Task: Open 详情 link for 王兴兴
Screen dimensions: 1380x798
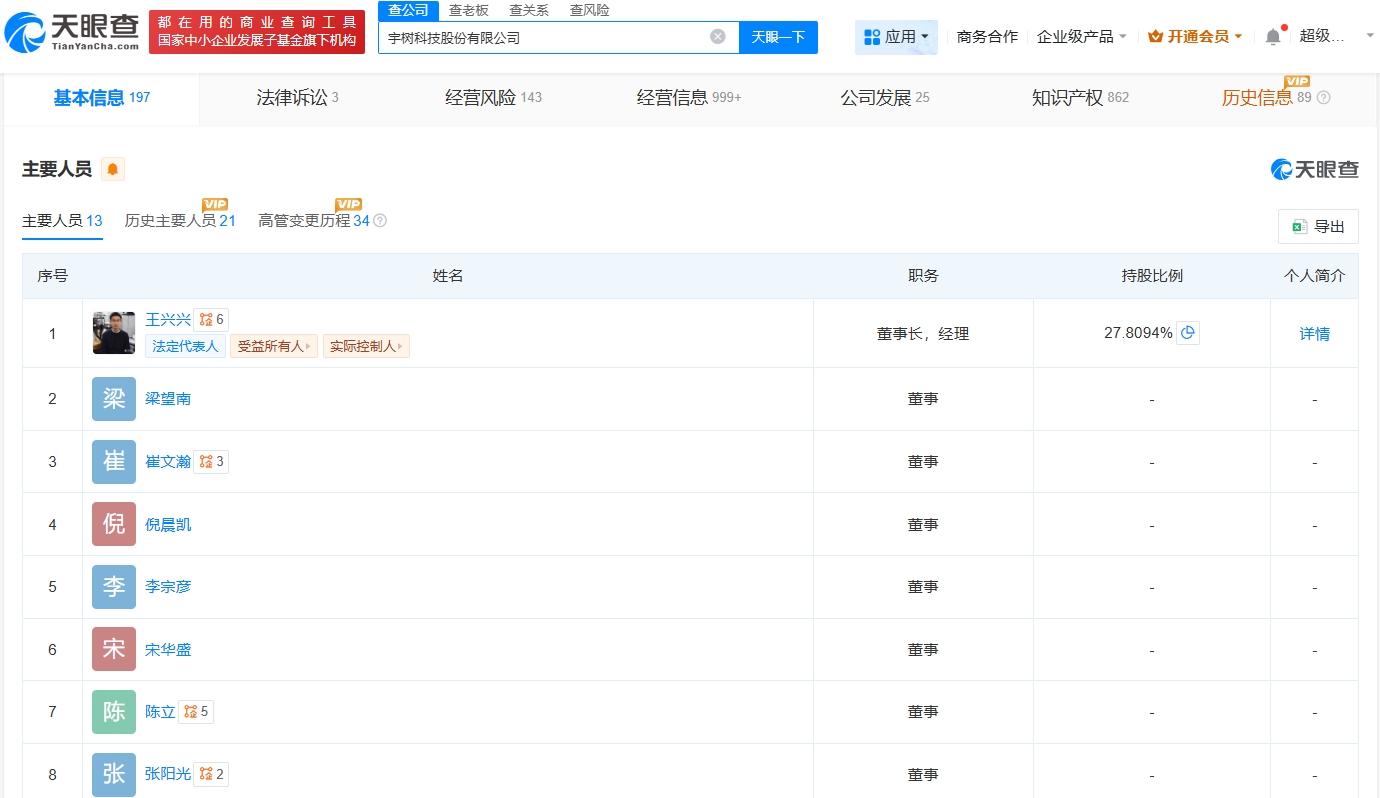Action: pyautogui.click(x=1314, y=334)
